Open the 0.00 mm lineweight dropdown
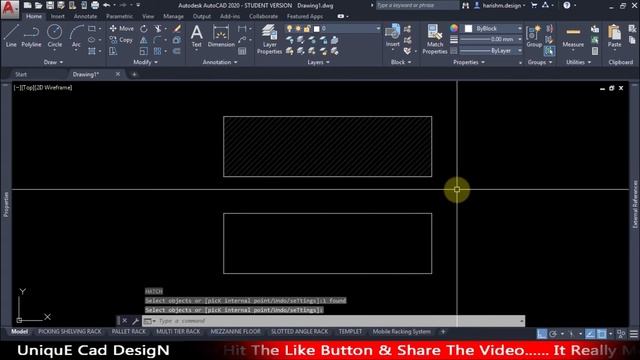 click(x=491, y=40)
